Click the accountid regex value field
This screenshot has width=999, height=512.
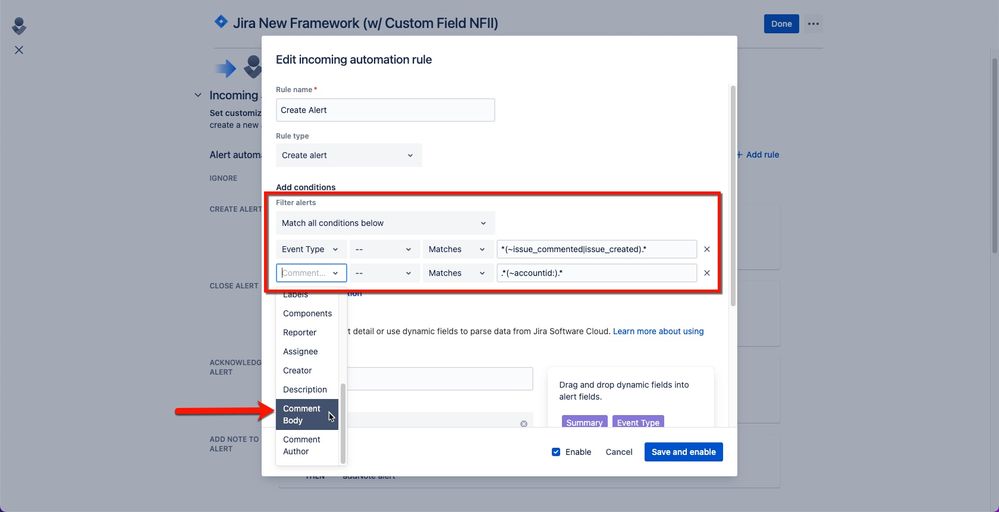click(596, 273)
